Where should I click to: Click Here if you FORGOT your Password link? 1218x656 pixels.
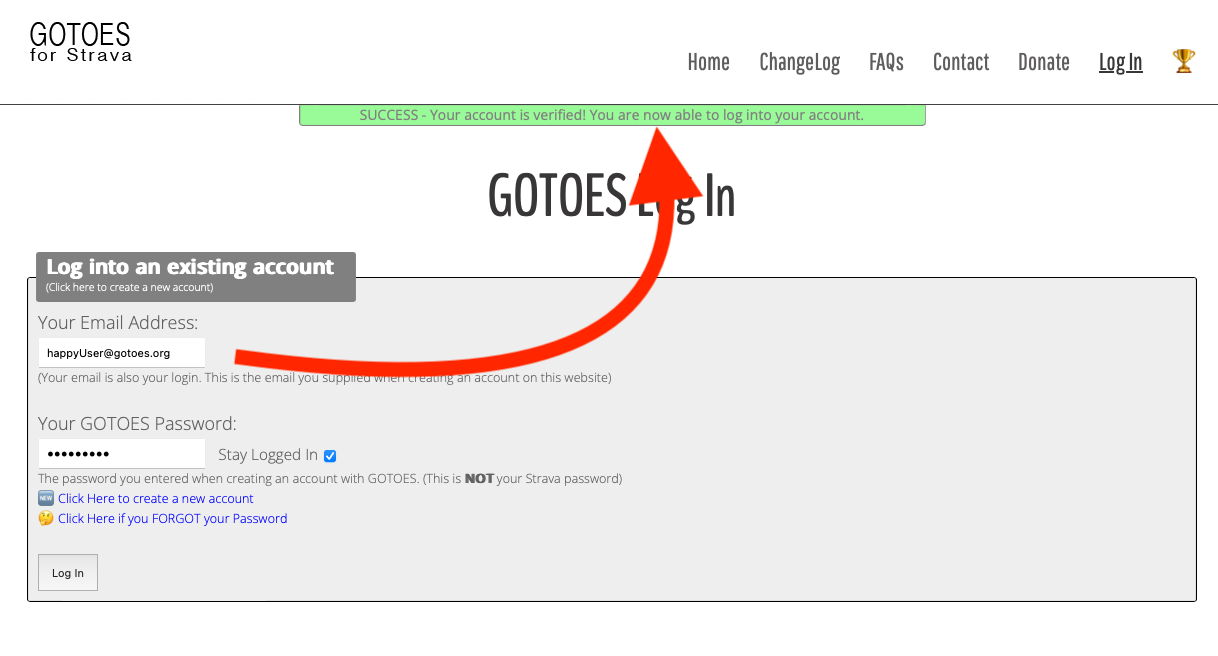click(172, 518)
